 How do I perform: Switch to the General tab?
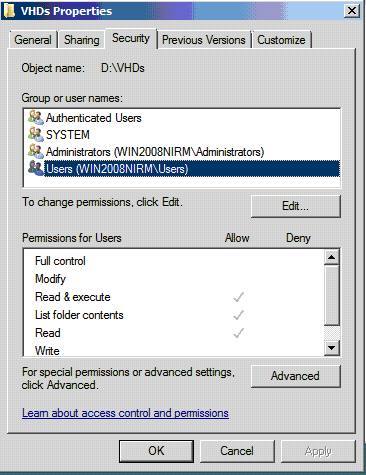[x=33, y=40]
